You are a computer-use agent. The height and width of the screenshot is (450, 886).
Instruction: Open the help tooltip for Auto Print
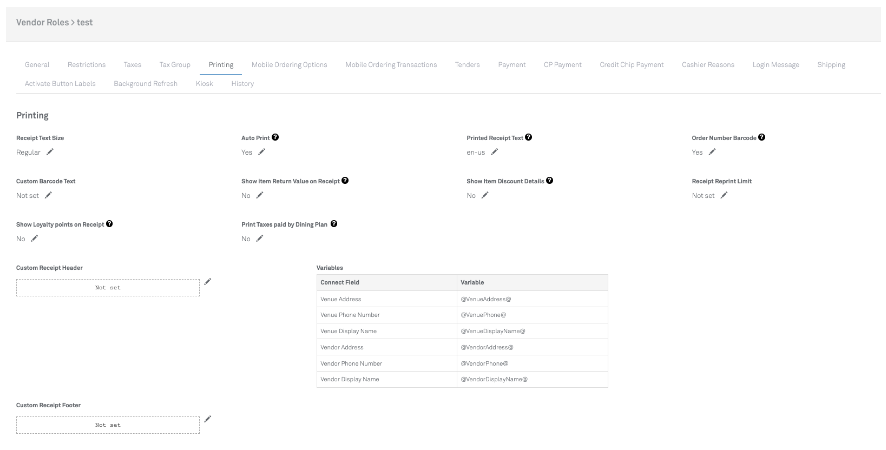coord(275,137)
